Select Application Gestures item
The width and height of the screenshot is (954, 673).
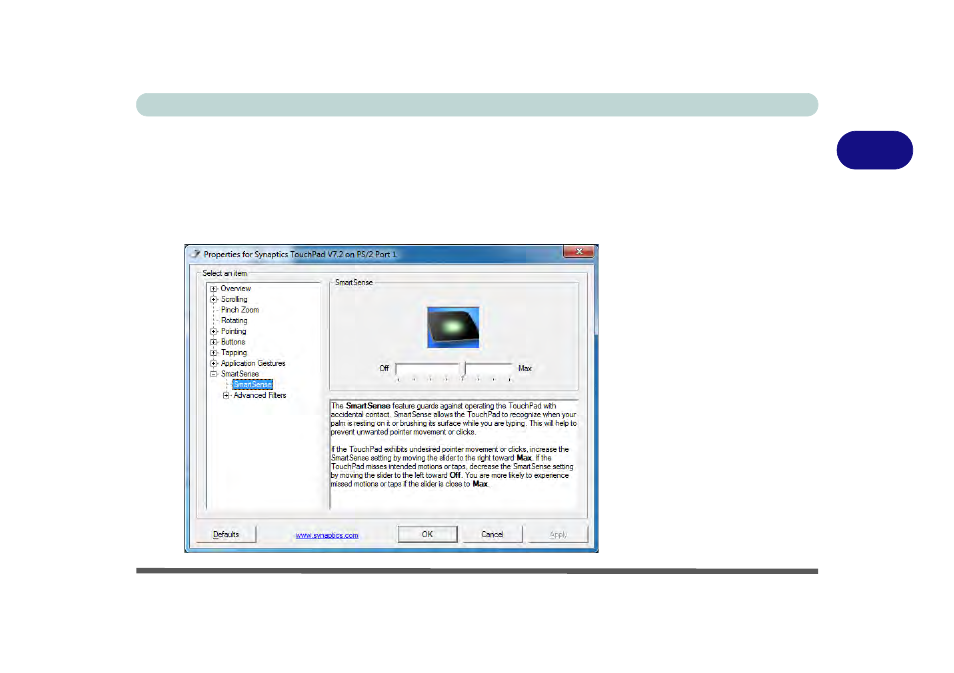[253, 363]
